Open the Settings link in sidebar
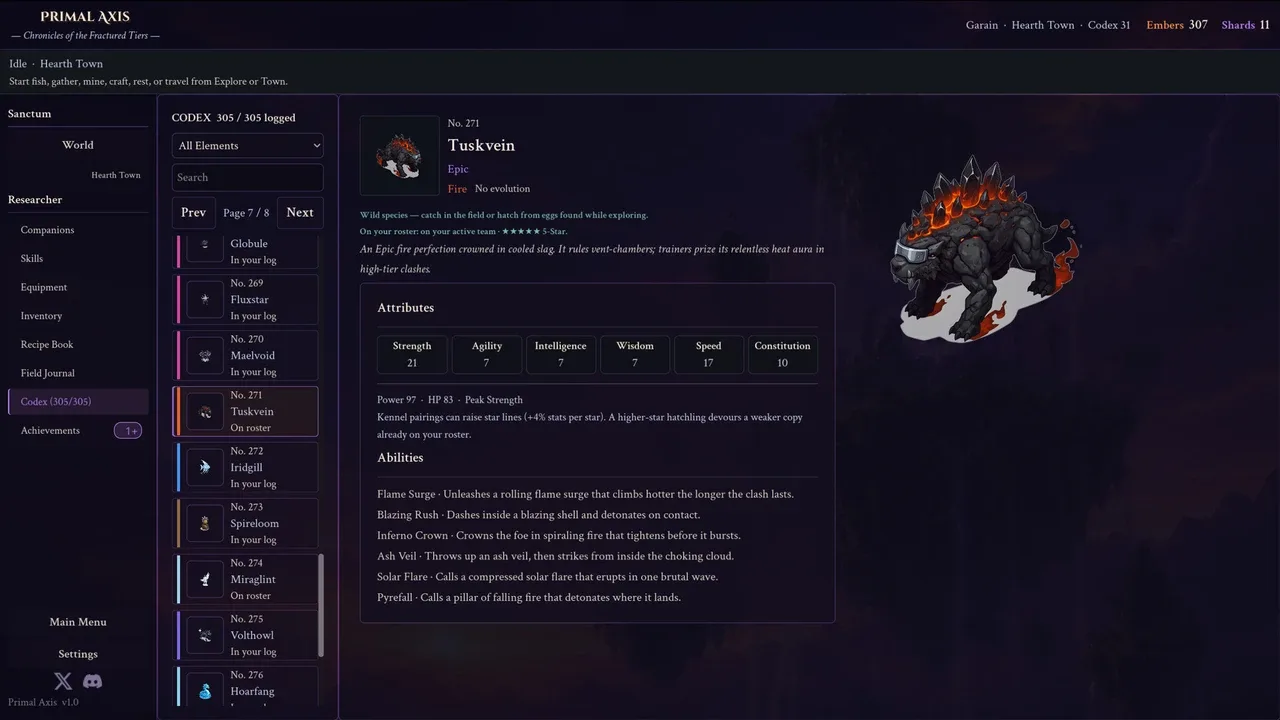The width and height of the screenshot is (1280, 720). (78, 654)
